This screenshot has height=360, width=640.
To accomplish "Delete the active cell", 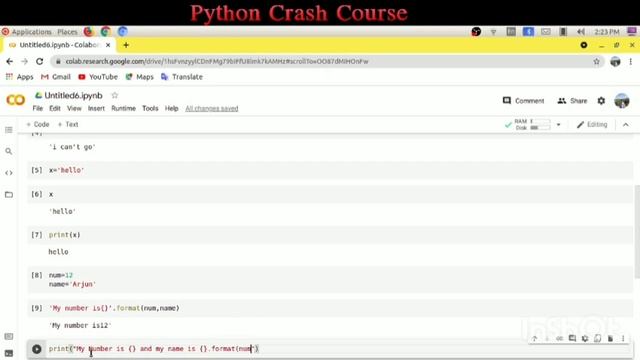I will coord(610,338).
